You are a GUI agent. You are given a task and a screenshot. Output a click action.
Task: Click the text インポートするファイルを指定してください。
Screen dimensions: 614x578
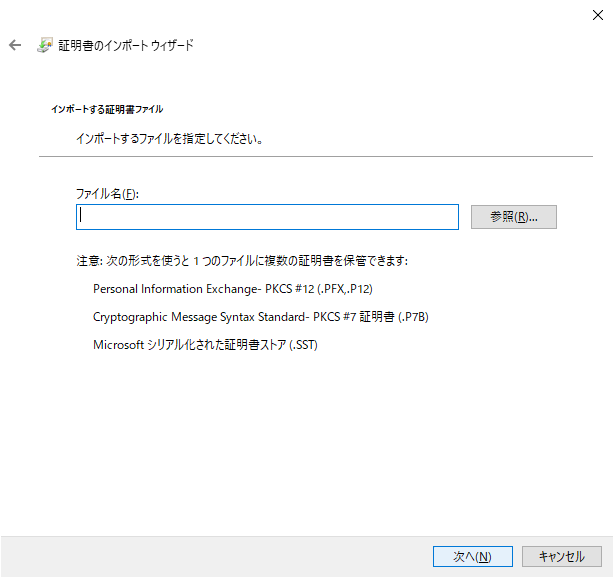click(170, 139)
